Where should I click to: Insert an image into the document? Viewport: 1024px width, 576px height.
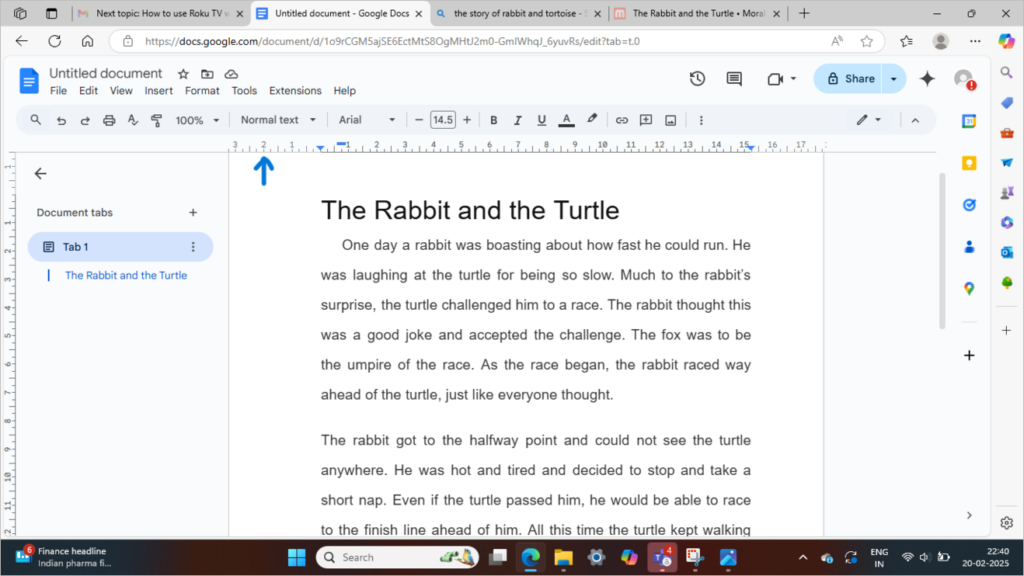coord(669,119)
